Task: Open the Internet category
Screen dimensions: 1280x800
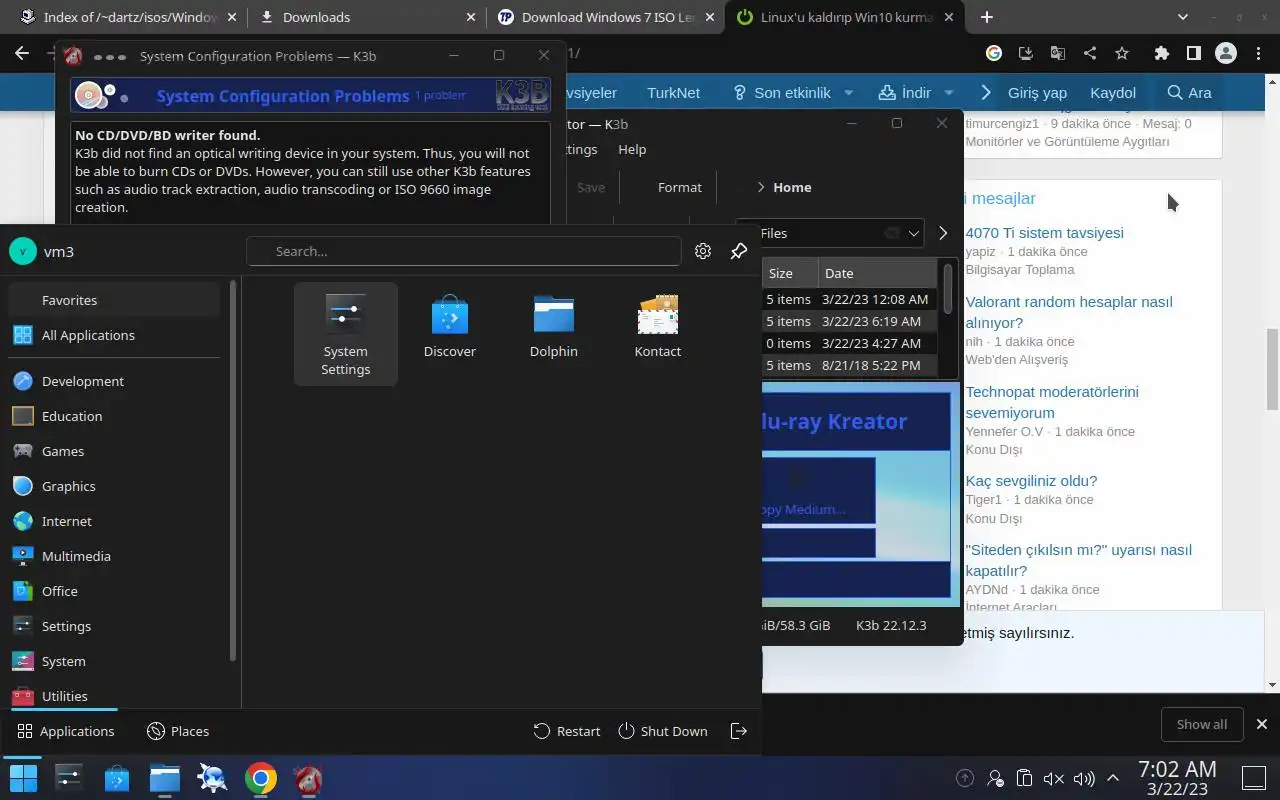Action: pyautogui.click(x=114, y=521)
